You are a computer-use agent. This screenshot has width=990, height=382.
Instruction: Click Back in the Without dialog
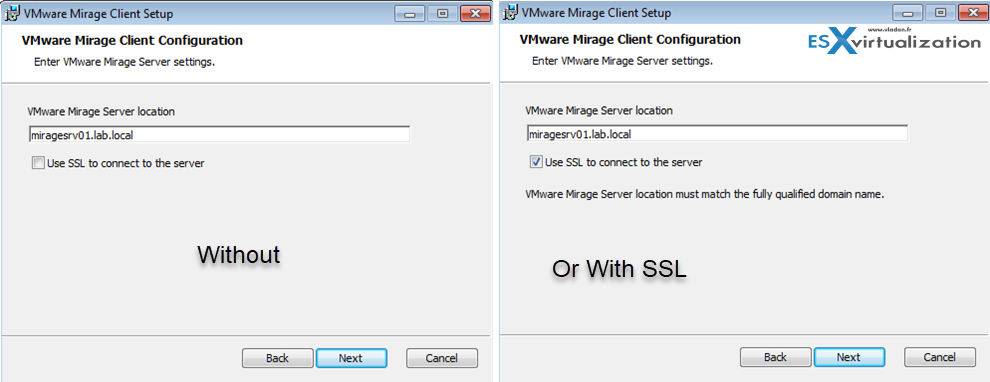pos(277,358)
